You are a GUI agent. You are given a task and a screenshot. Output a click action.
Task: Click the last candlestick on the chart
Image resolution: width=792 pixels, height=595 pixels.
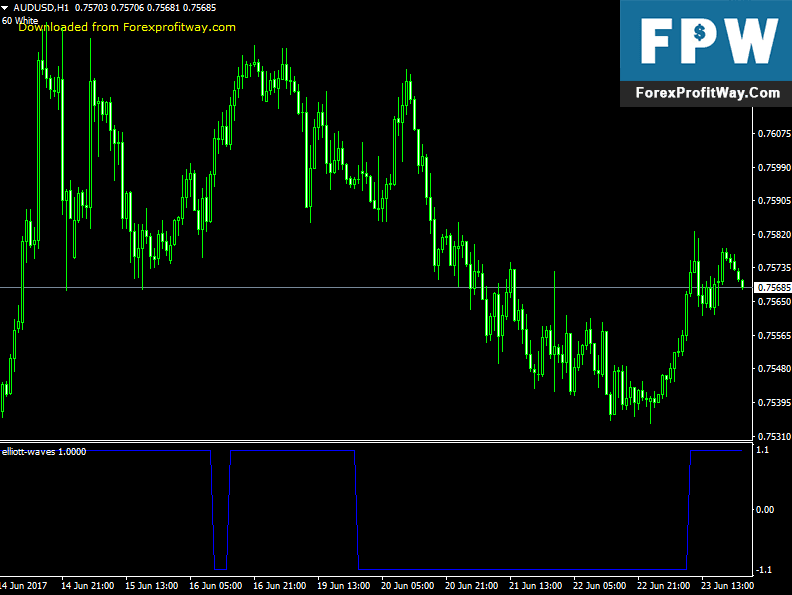[x=742, y=284]
